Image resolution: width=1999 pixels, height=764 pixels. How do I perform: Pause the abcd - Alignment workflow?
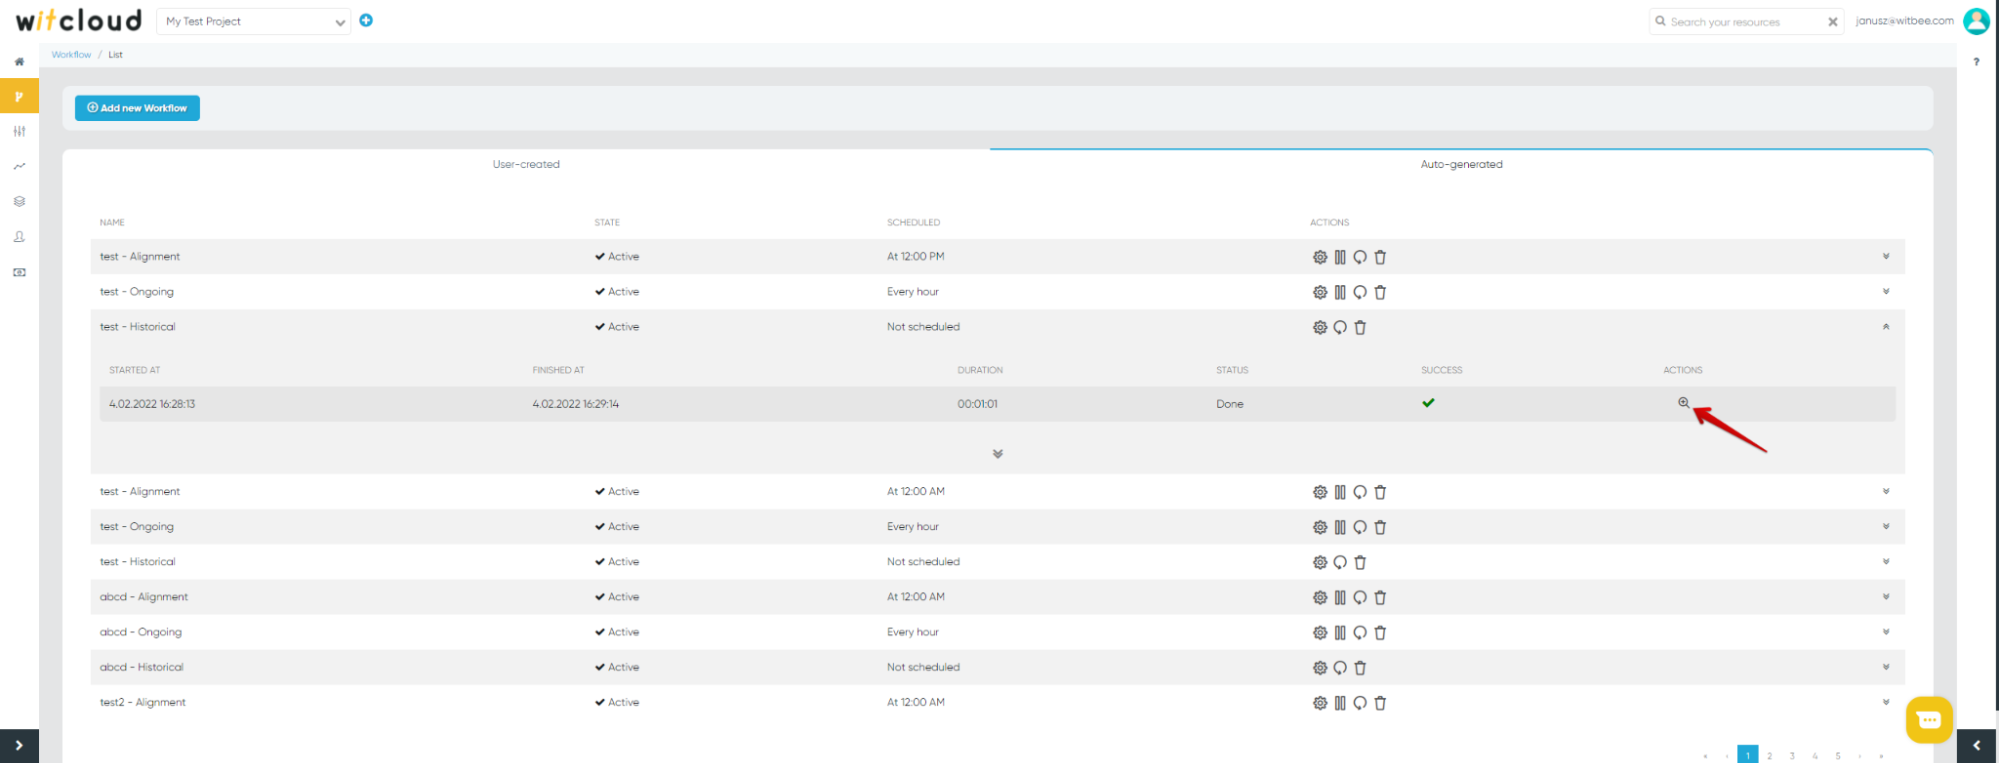pos(1340,597)
